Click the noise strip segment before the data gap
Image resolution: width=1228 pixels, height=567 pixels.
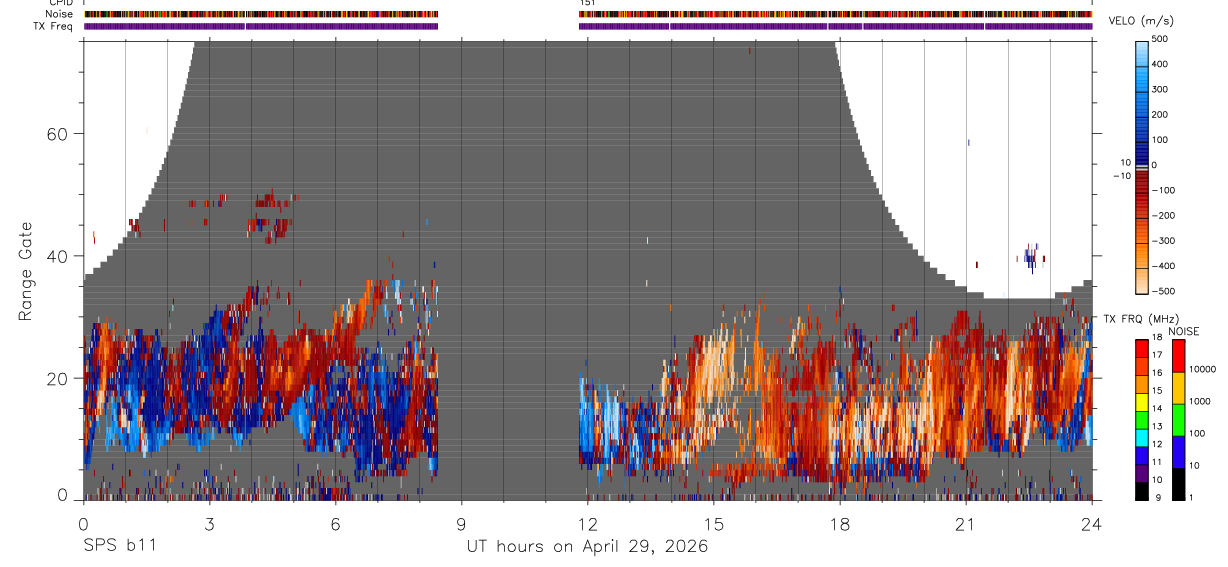pyautogui.click(x=261, y=14)
